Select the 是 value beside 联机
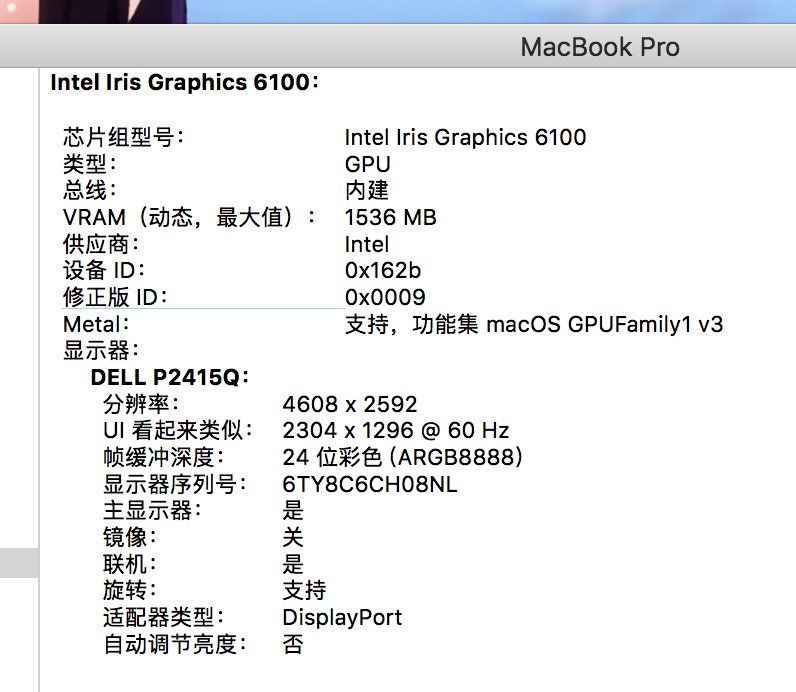Viewport: 796px width, 692px height. tap(293, 564)
